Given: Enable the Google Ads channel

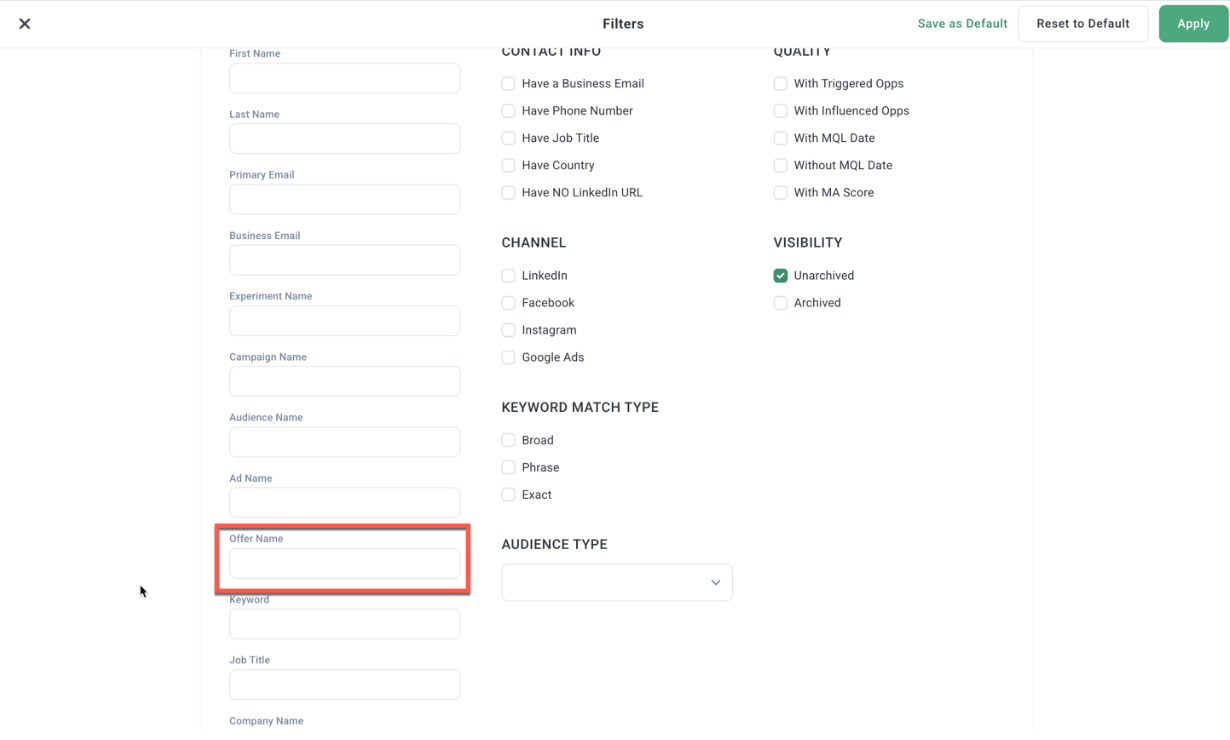Looking at the screenshot, I should point(508,357).
